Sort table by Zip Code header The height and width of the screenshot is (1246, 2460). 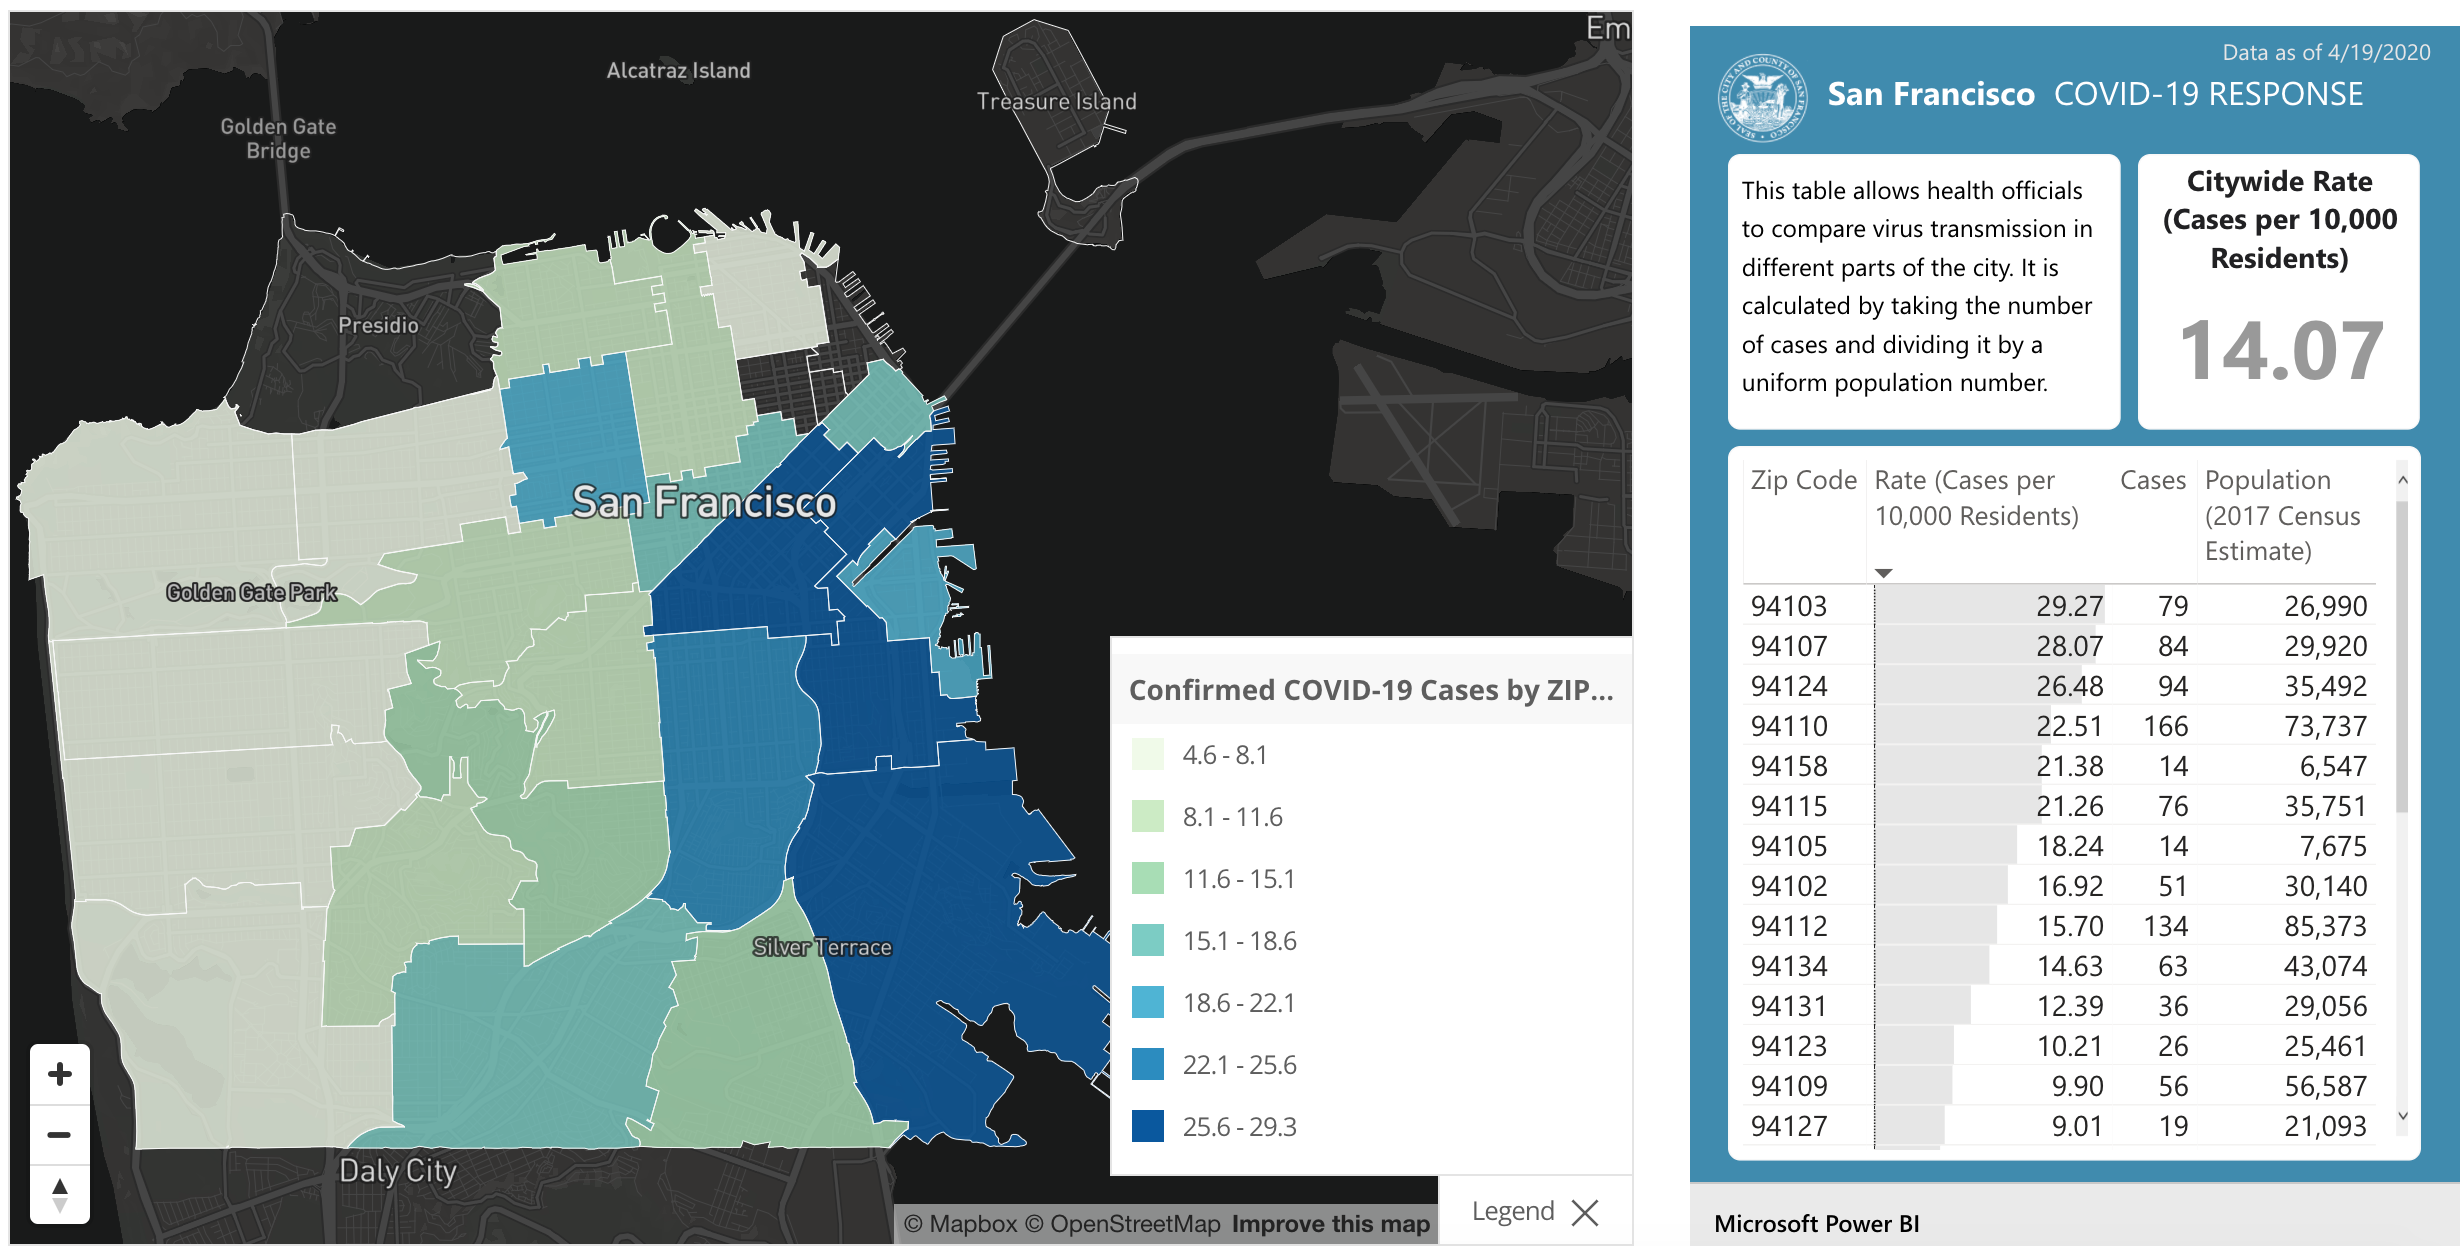[1802, 481]
